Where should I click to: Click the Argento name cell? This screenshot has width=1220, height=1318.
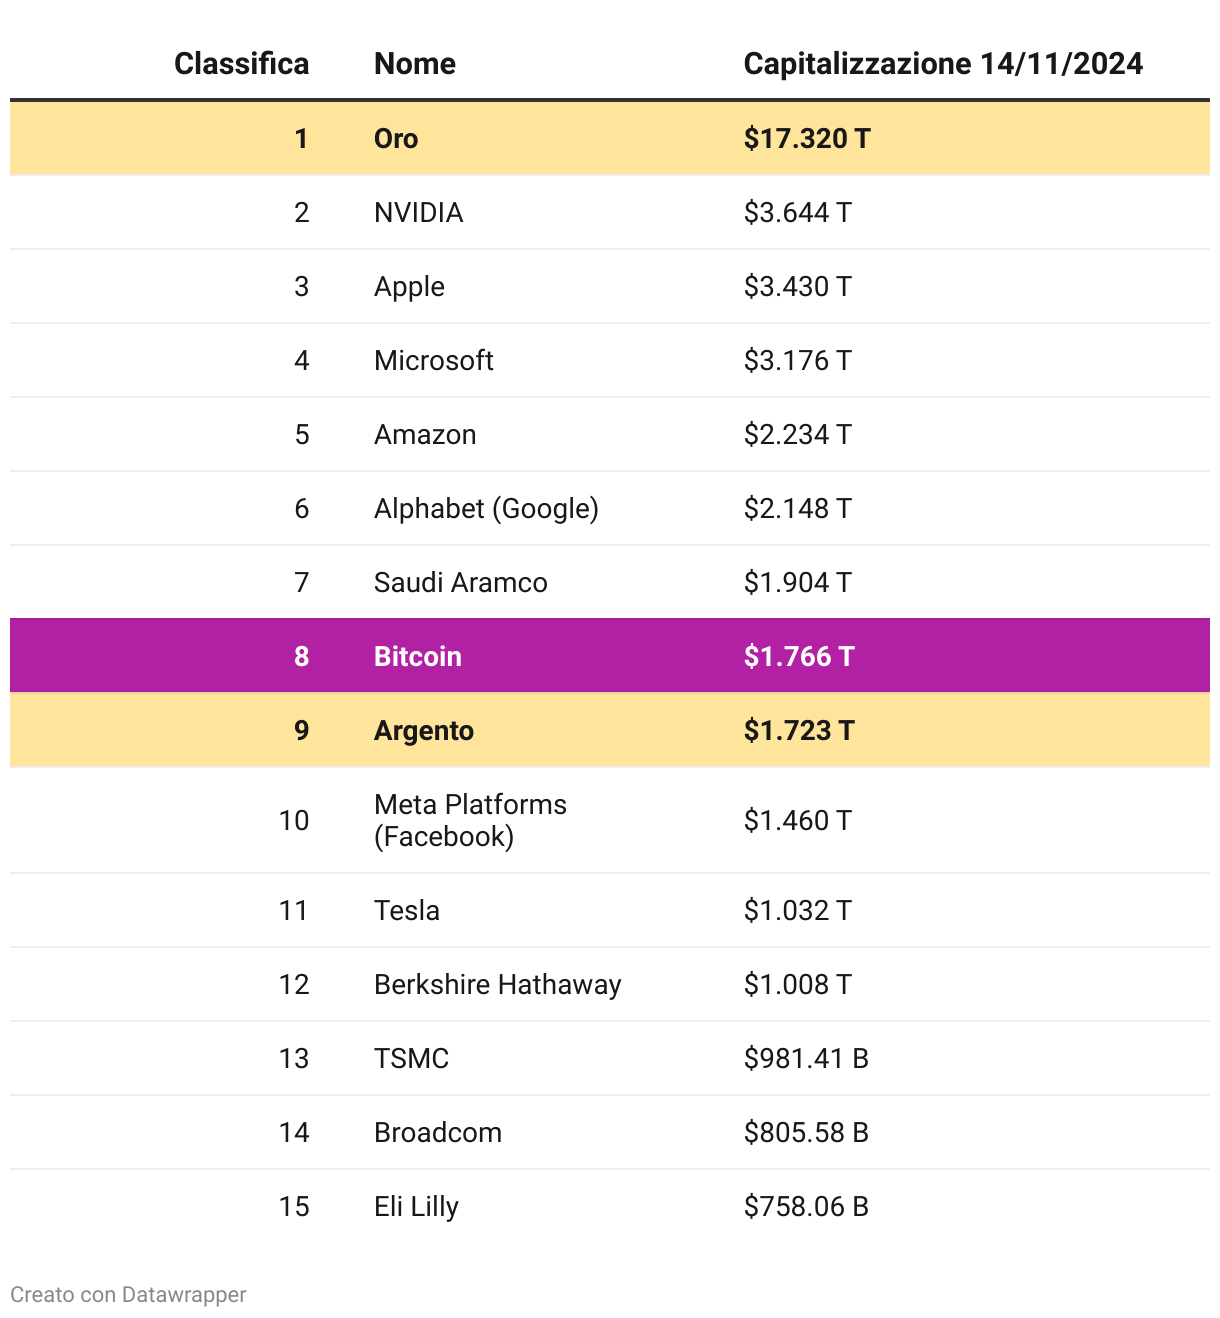pos(423,730)
